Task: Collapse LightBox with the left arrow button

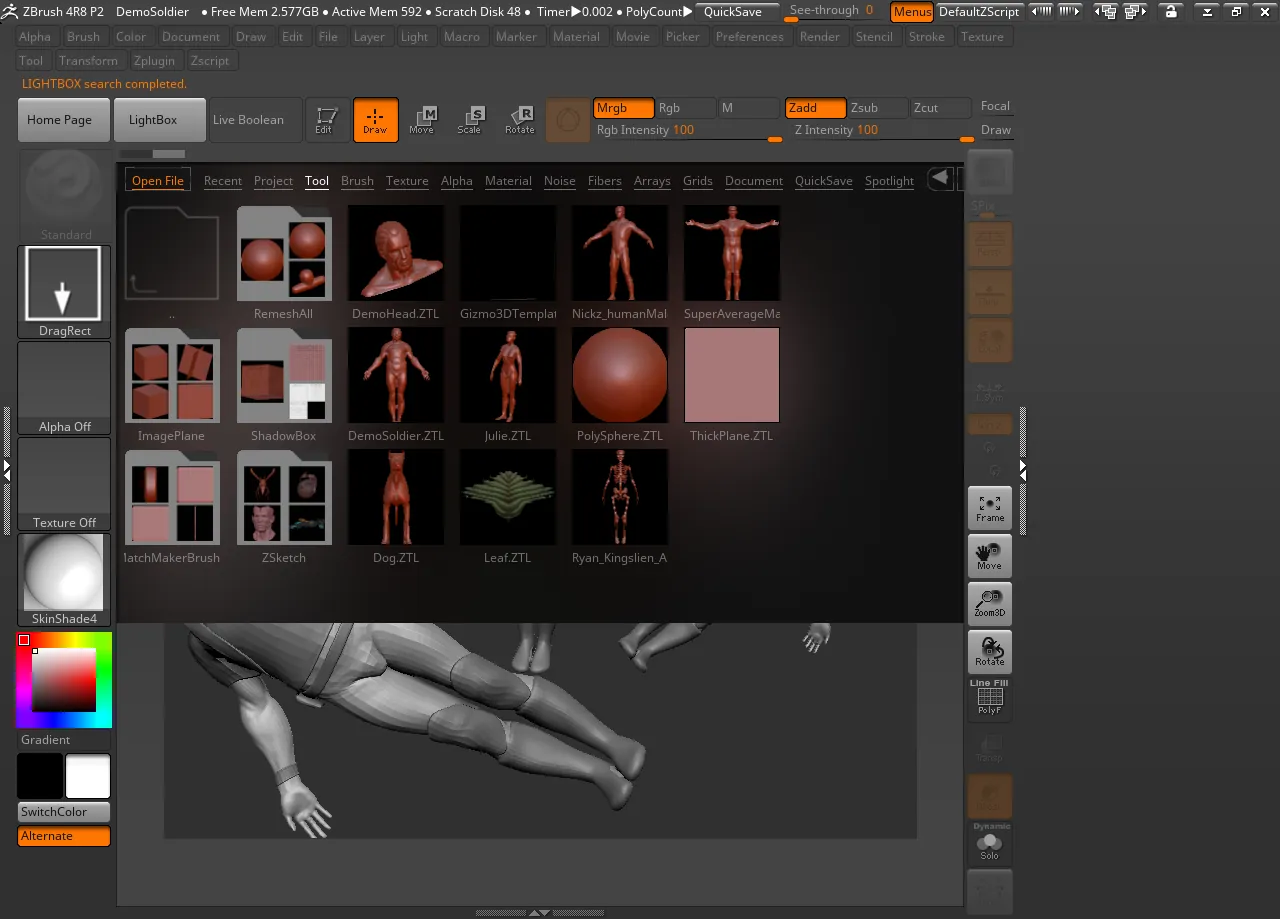Action: coord(940,179)
